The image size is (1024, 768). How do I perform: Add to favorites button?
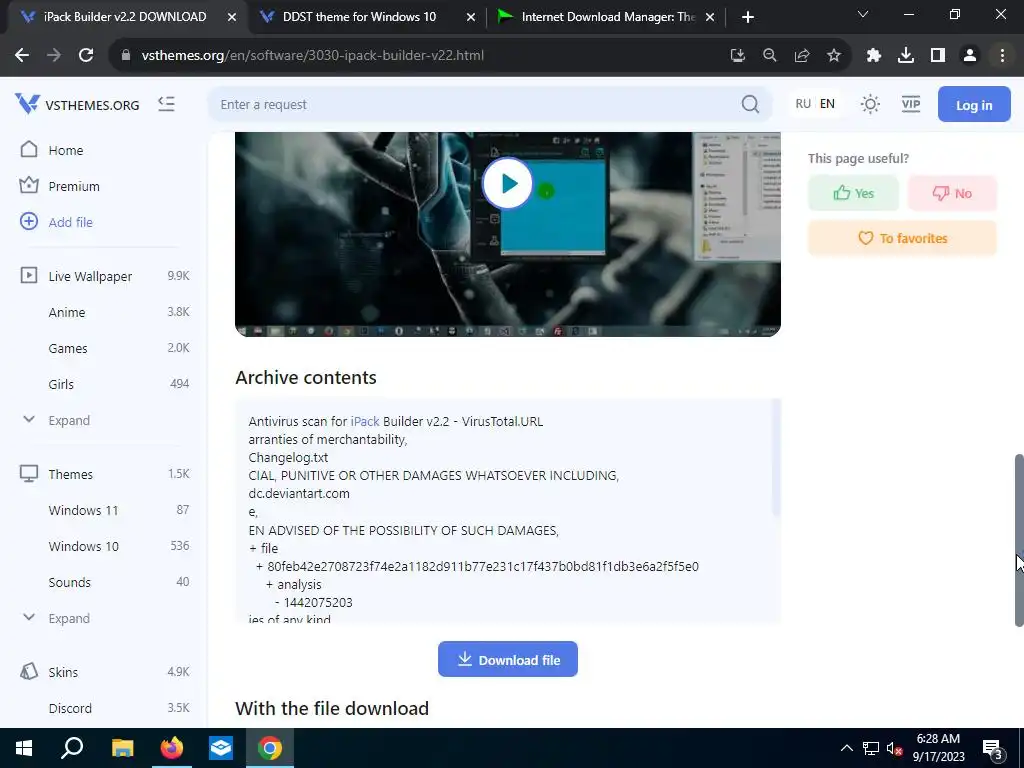[x=902, y=238]
